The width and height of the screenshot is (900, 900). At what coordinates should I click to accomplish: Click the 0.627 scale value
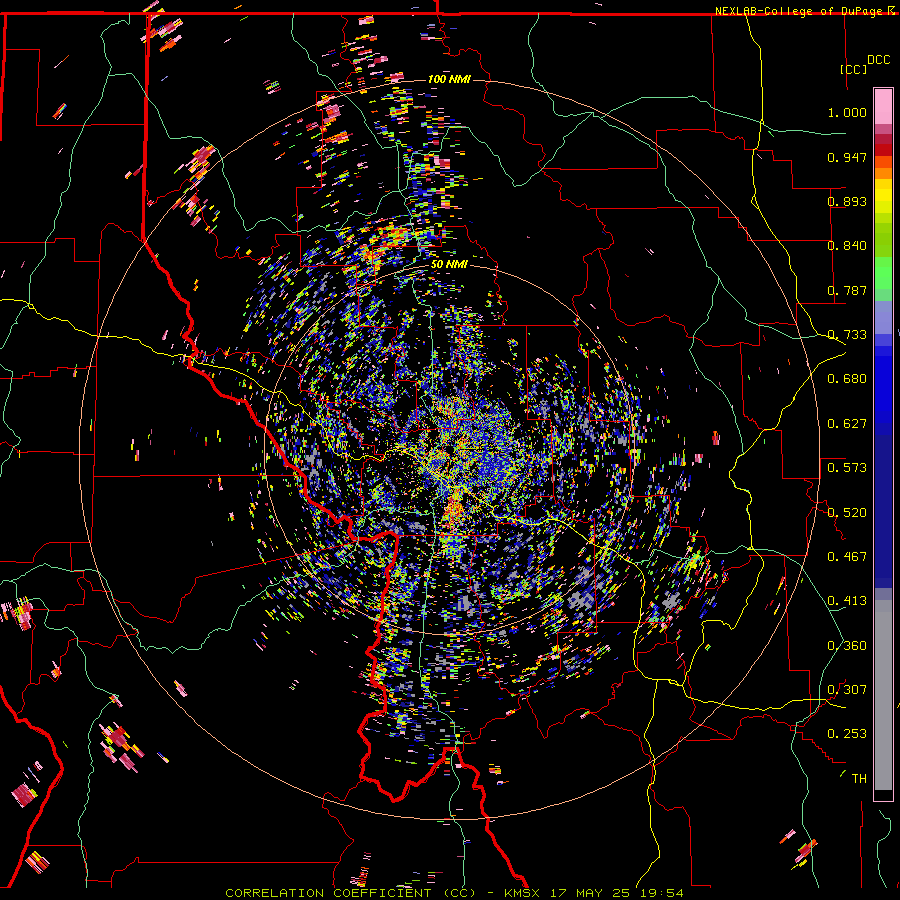(847, 424)
